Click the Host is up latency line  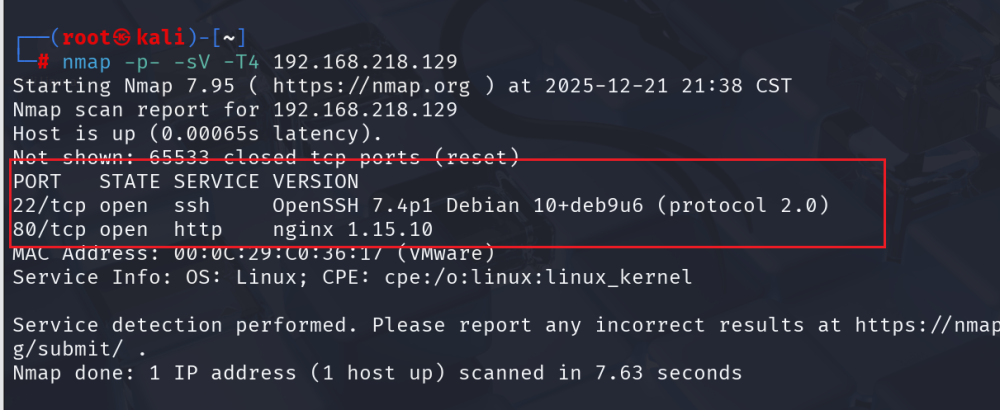click(x=198, y=134)
